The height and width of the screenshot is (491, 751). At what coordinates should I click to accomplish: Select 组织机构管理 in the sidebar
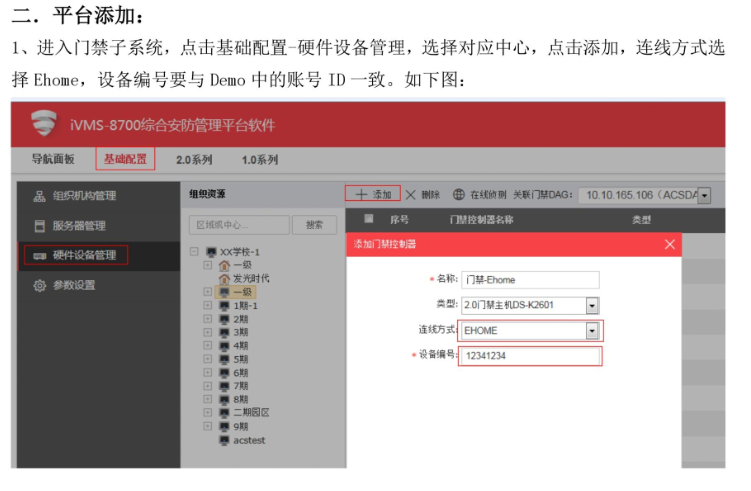tap(99, 196)
